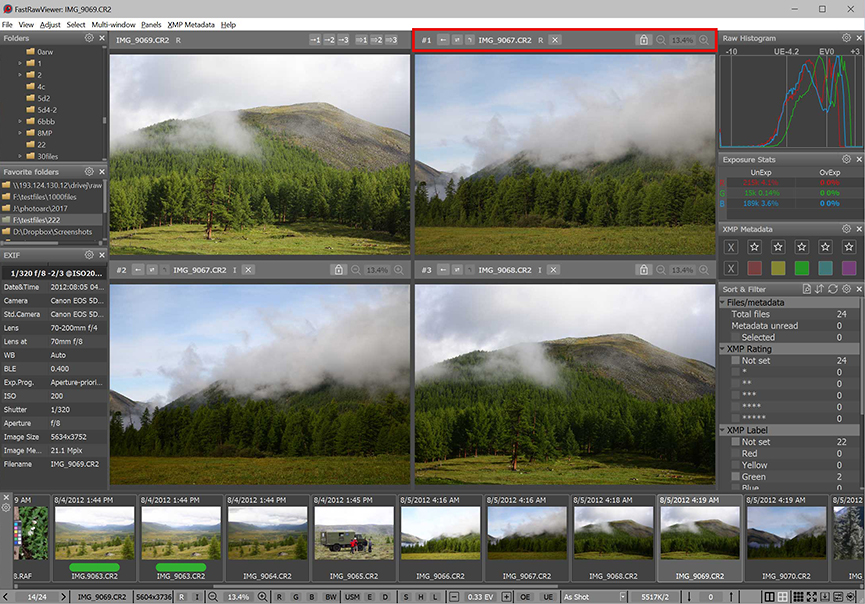Zoom in on pane #3 with magnifier icon
865x604 pixels.
tap(703, 270)
